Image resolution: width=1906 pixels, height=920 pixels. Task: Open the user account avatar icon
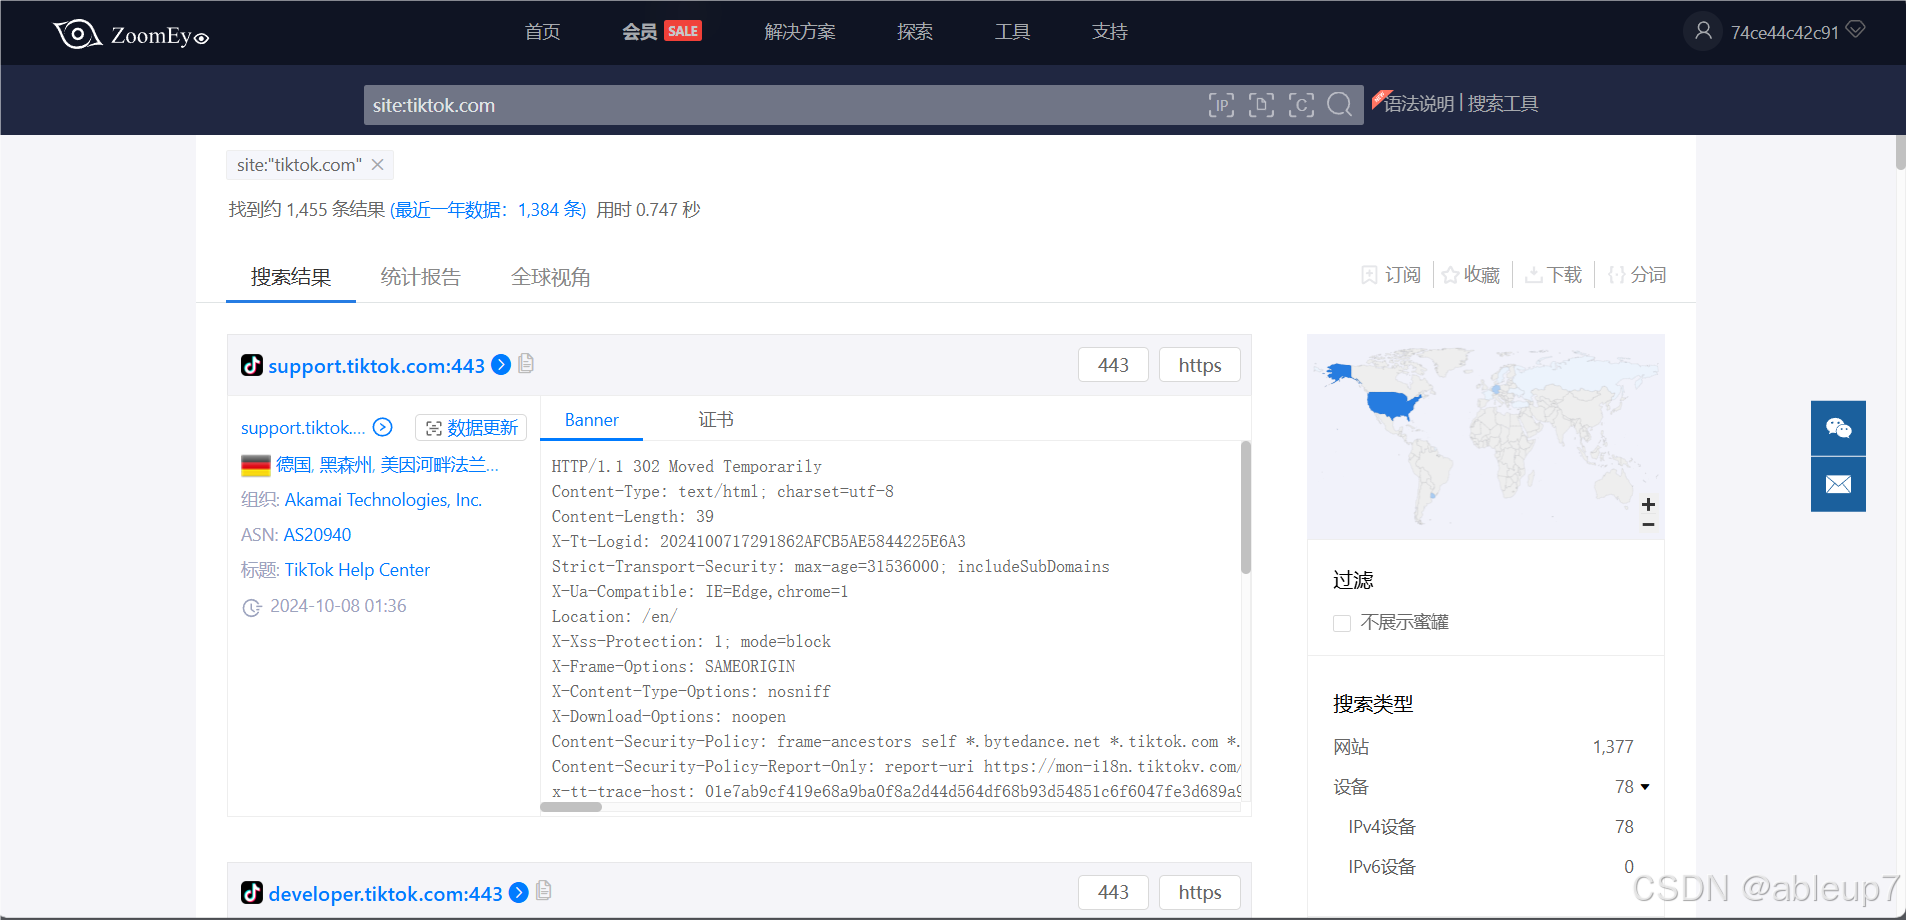(x=1703, y=31)
